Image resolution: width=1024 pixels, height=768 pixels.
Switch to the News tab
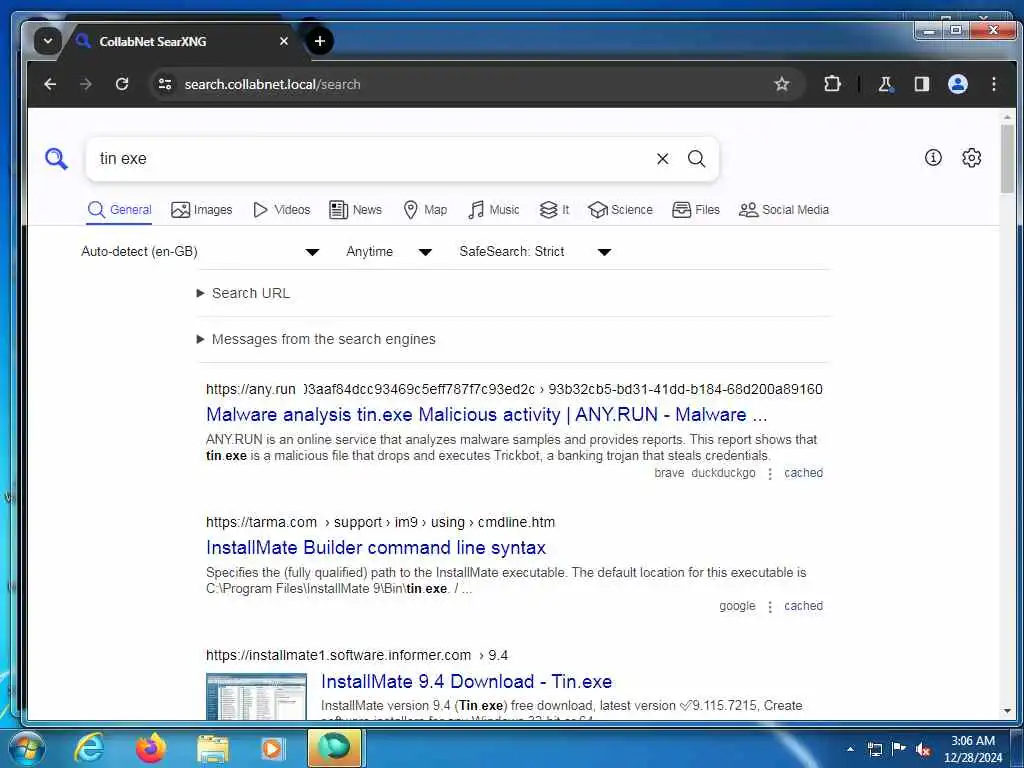356,210
